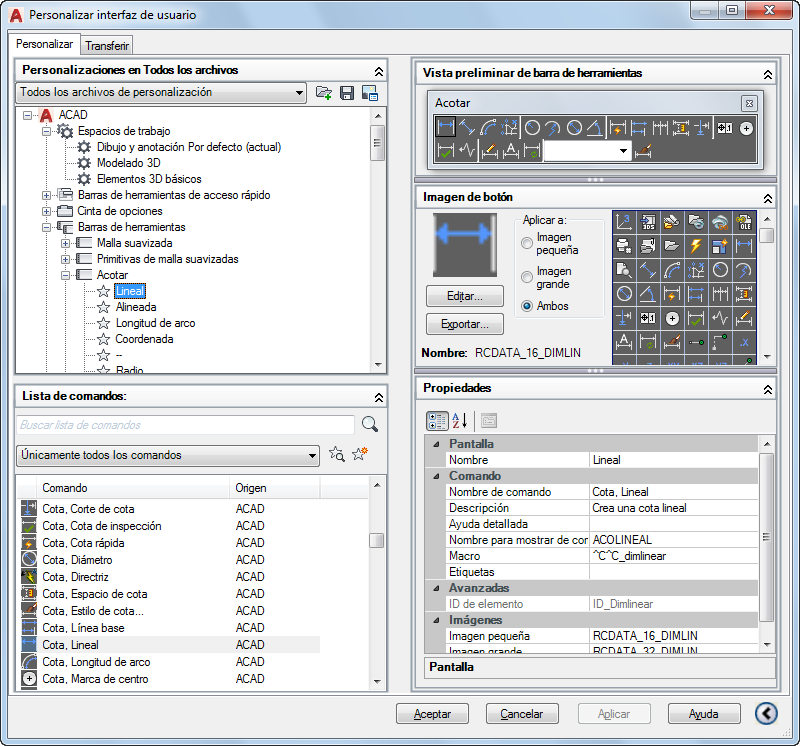Click the Exportar... button

click(465, 324)
